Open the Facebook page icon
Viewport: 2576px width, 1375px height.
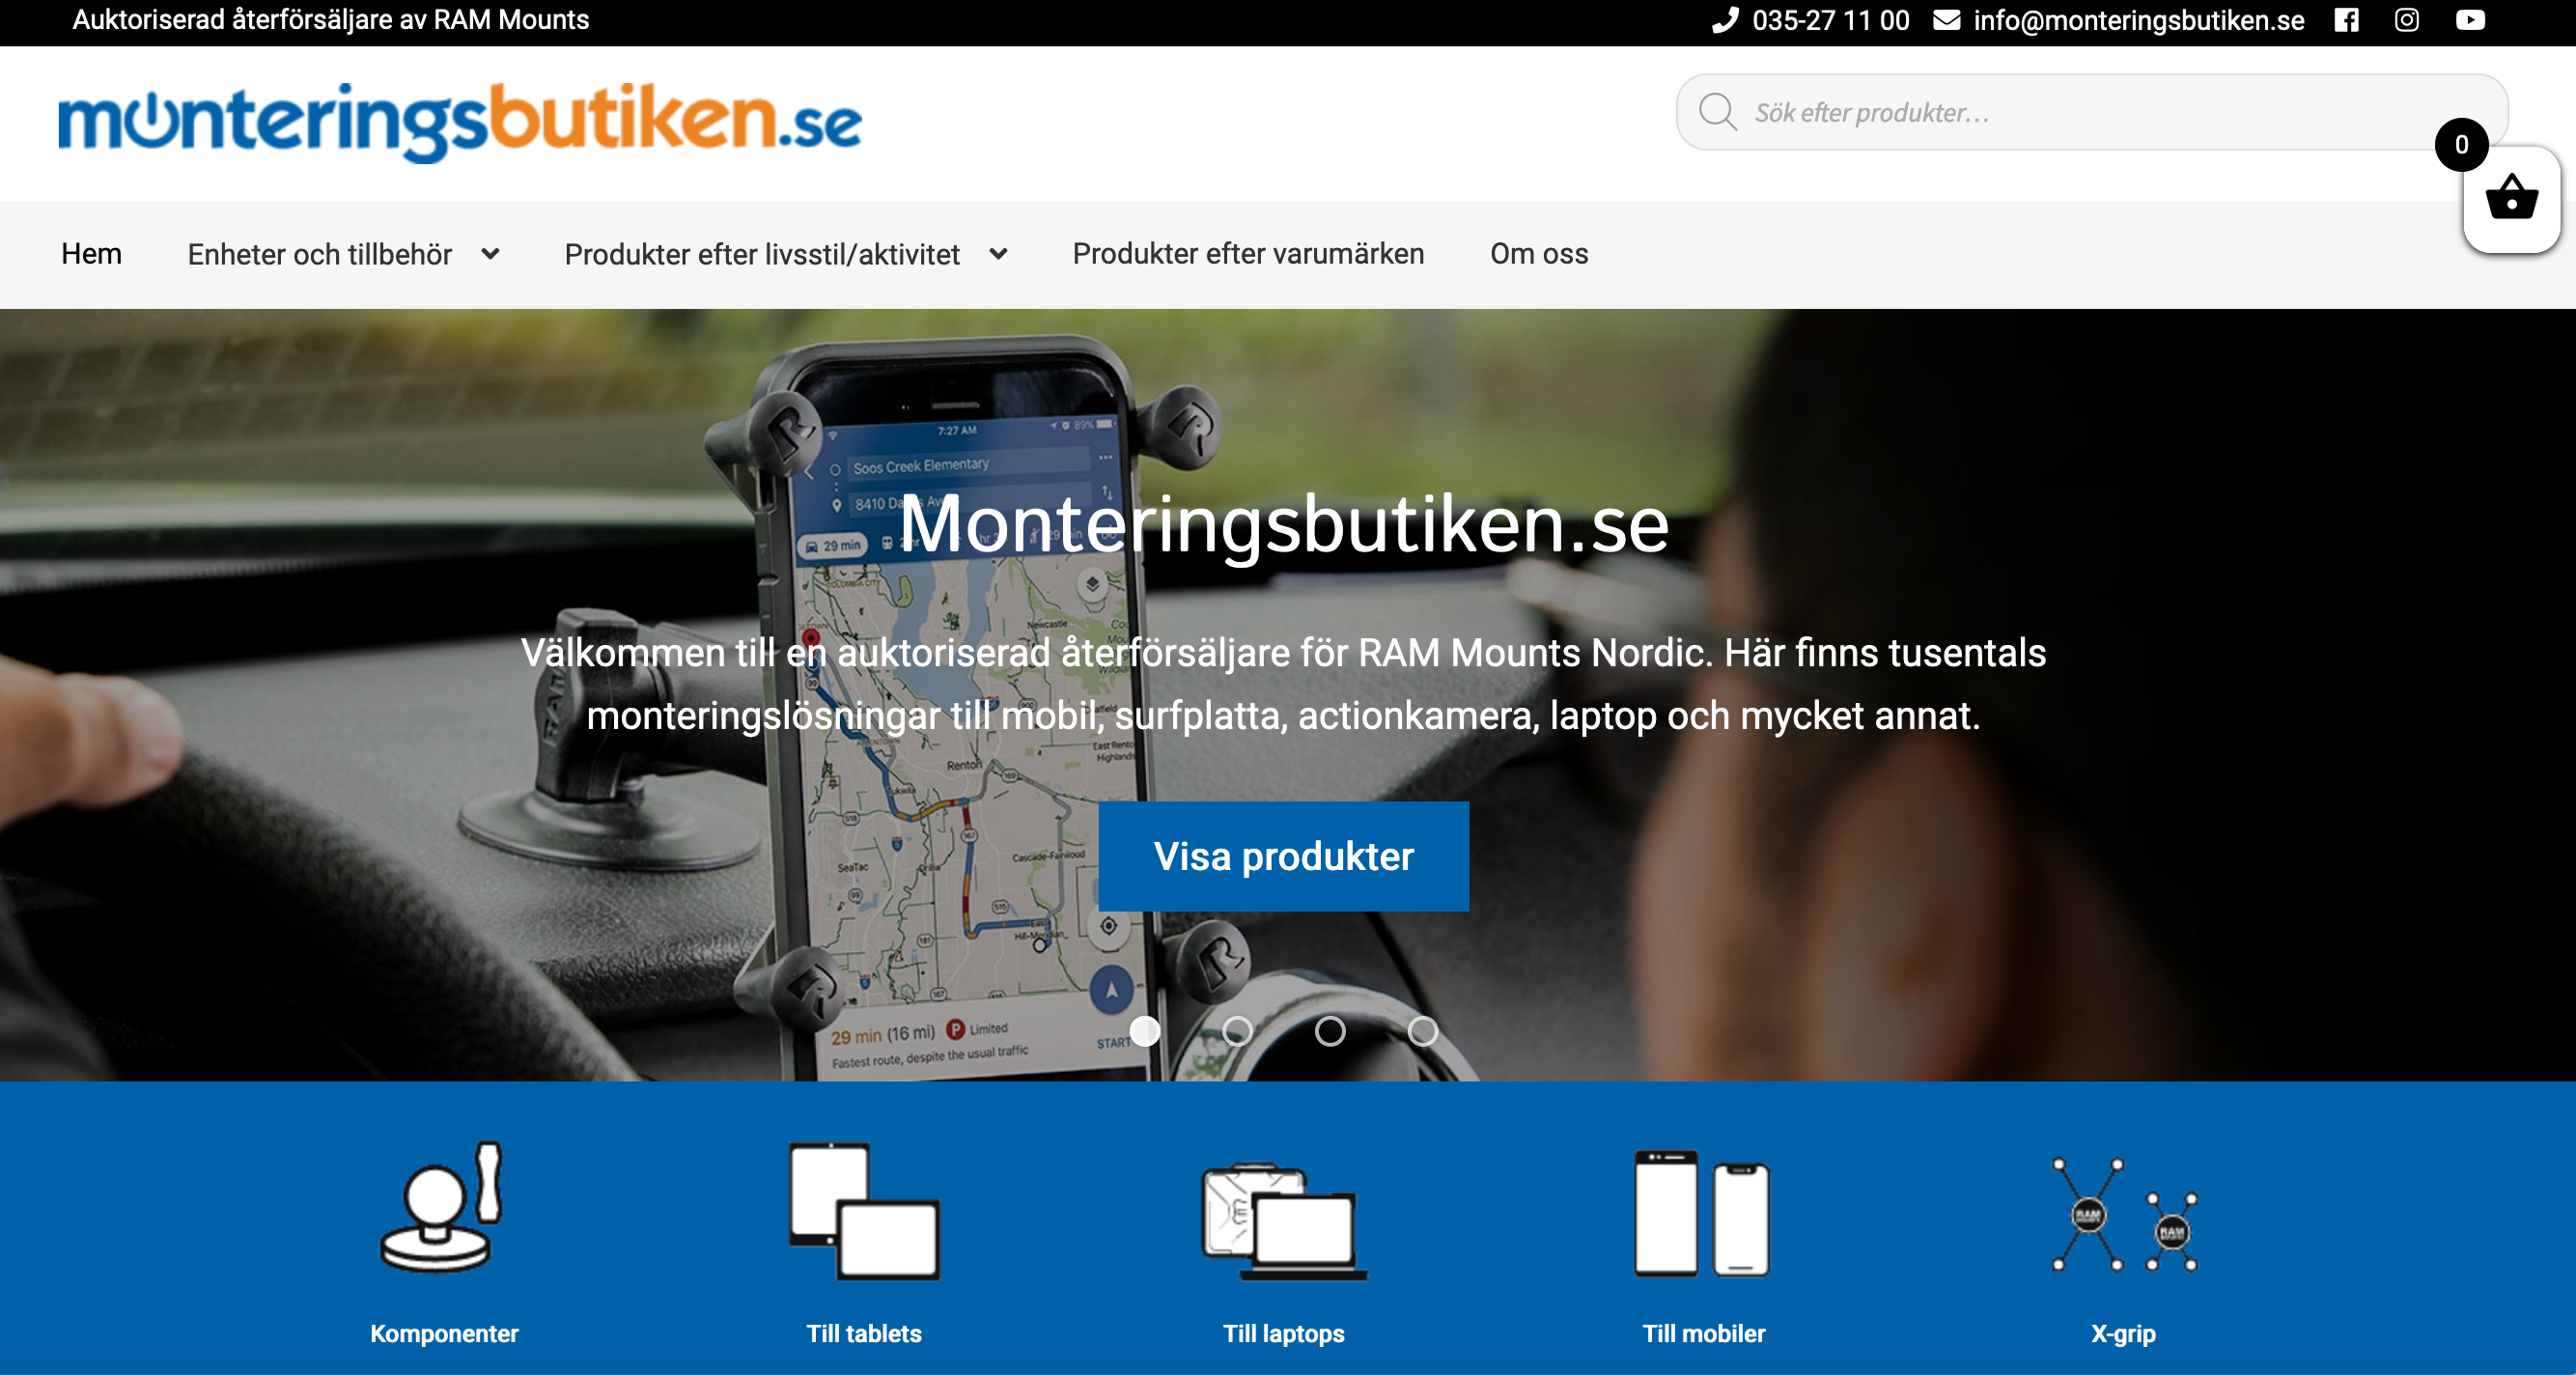coord(2346,20)
